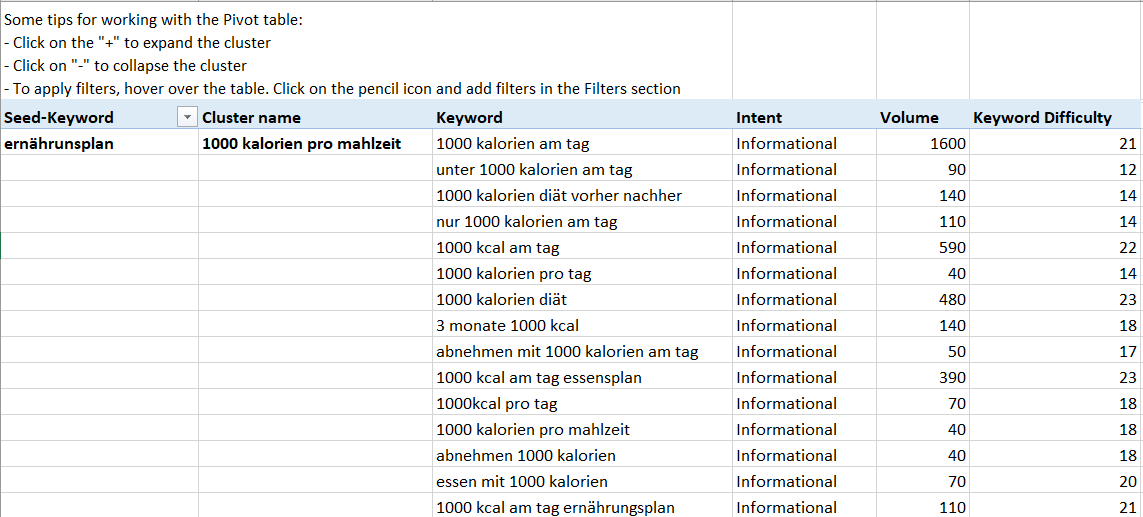Select the keyword '1000 kcal am tag'
The width and height of the screenshot is (1143, 517).
[582, 248]
